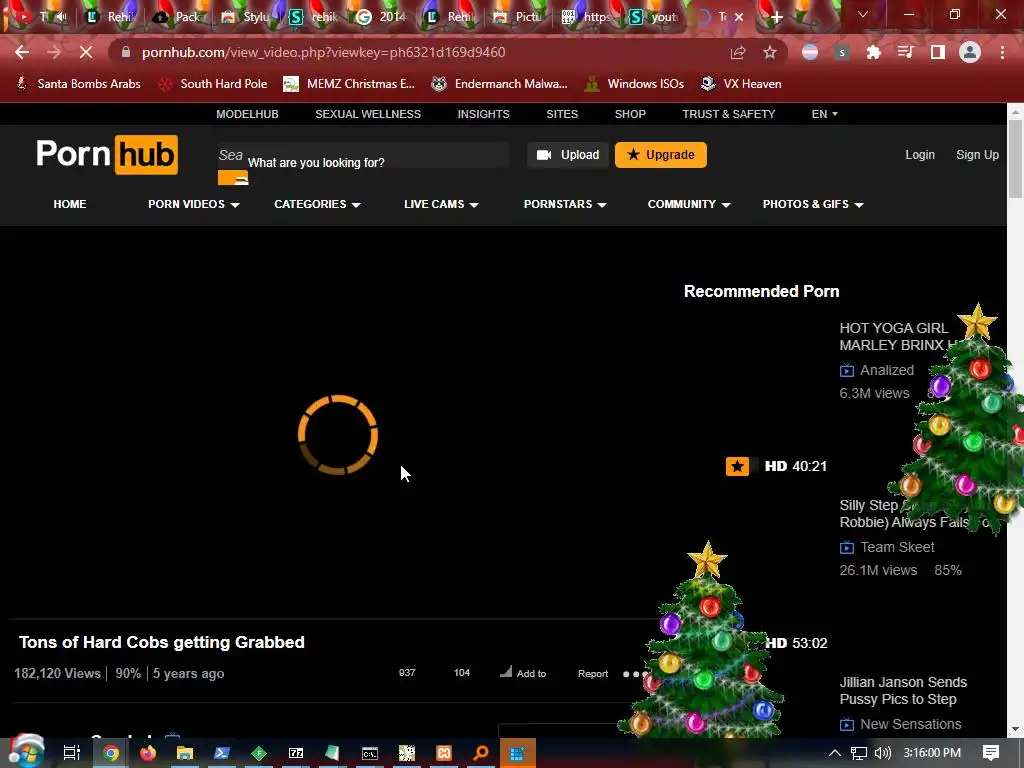Viewport: 1024px width, 768px height.
Task: Open File Explorer from the taskbar
Action: [x=185, y=753]
